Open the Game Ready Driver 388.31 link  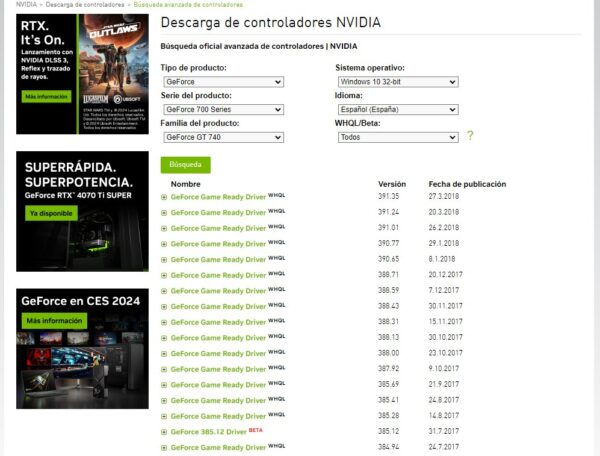pos(218,322)
